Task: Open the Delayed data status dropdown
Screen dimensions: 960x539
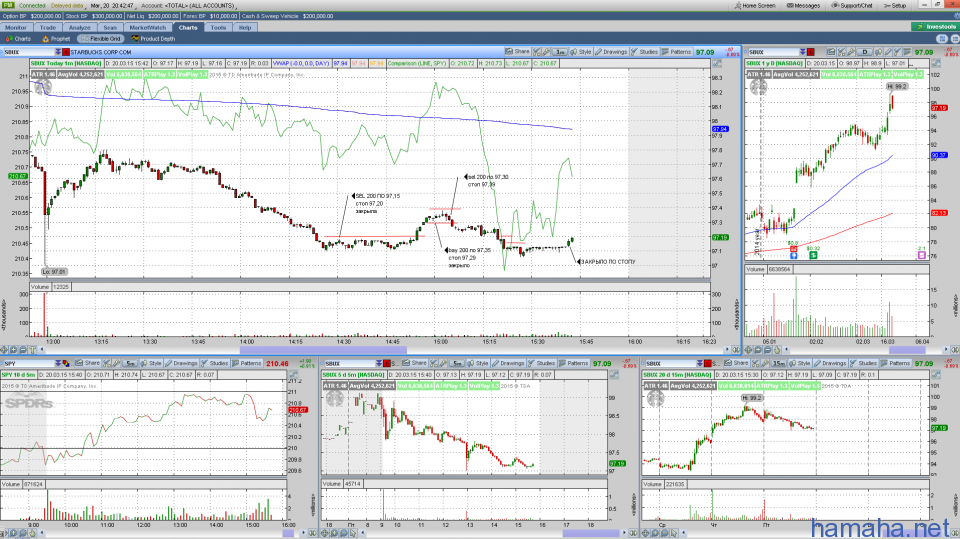Action: coord(67,6)
